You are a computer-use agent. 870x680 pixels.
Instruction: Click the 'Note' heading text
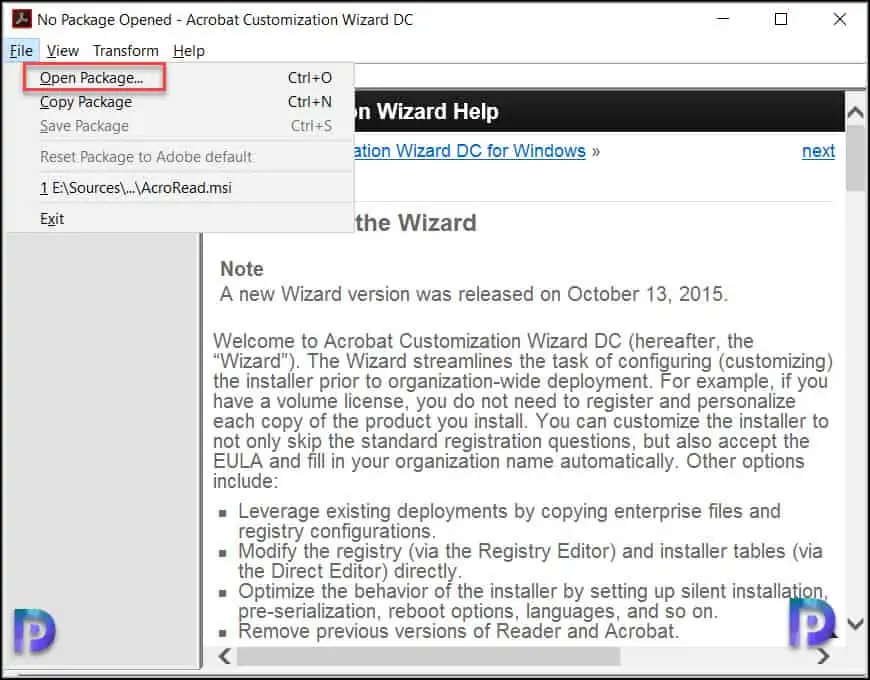[242, 269]
